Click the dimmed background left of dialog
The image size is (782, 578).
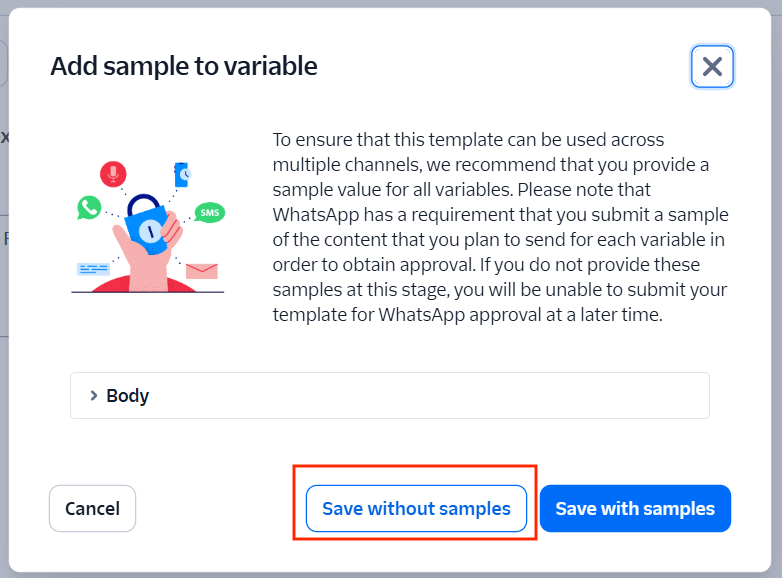click(4, 300)
